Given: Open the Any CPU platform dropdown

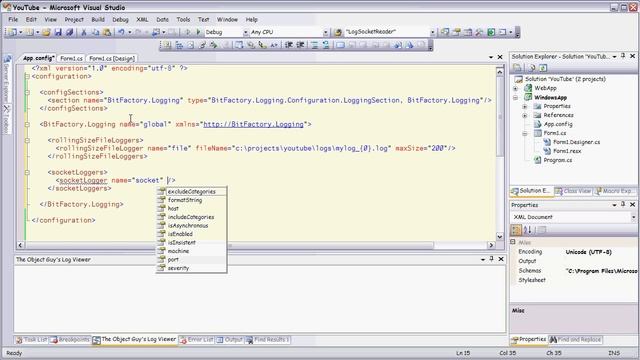Looking at the screenshot, I should pyautogui.click(x=326, y=32).
